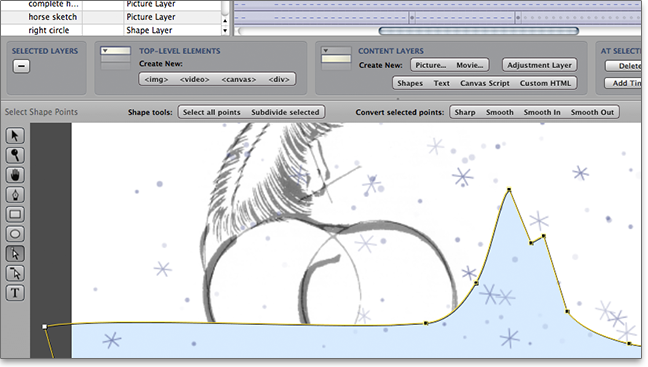Create a new <div> element

tap(279, 79)
